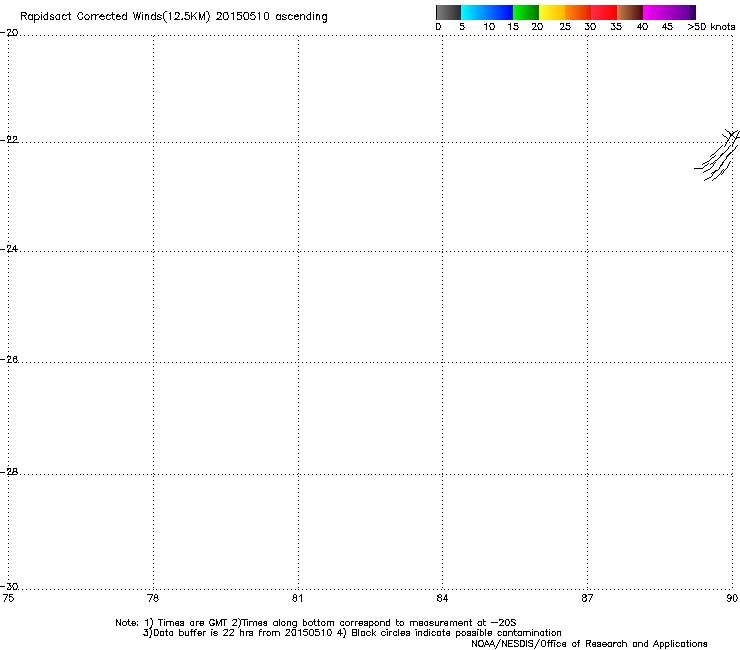Screen dimensions: 740x650
Task: Click the cyan 5-10 knots color band
Action: [474, 12]
